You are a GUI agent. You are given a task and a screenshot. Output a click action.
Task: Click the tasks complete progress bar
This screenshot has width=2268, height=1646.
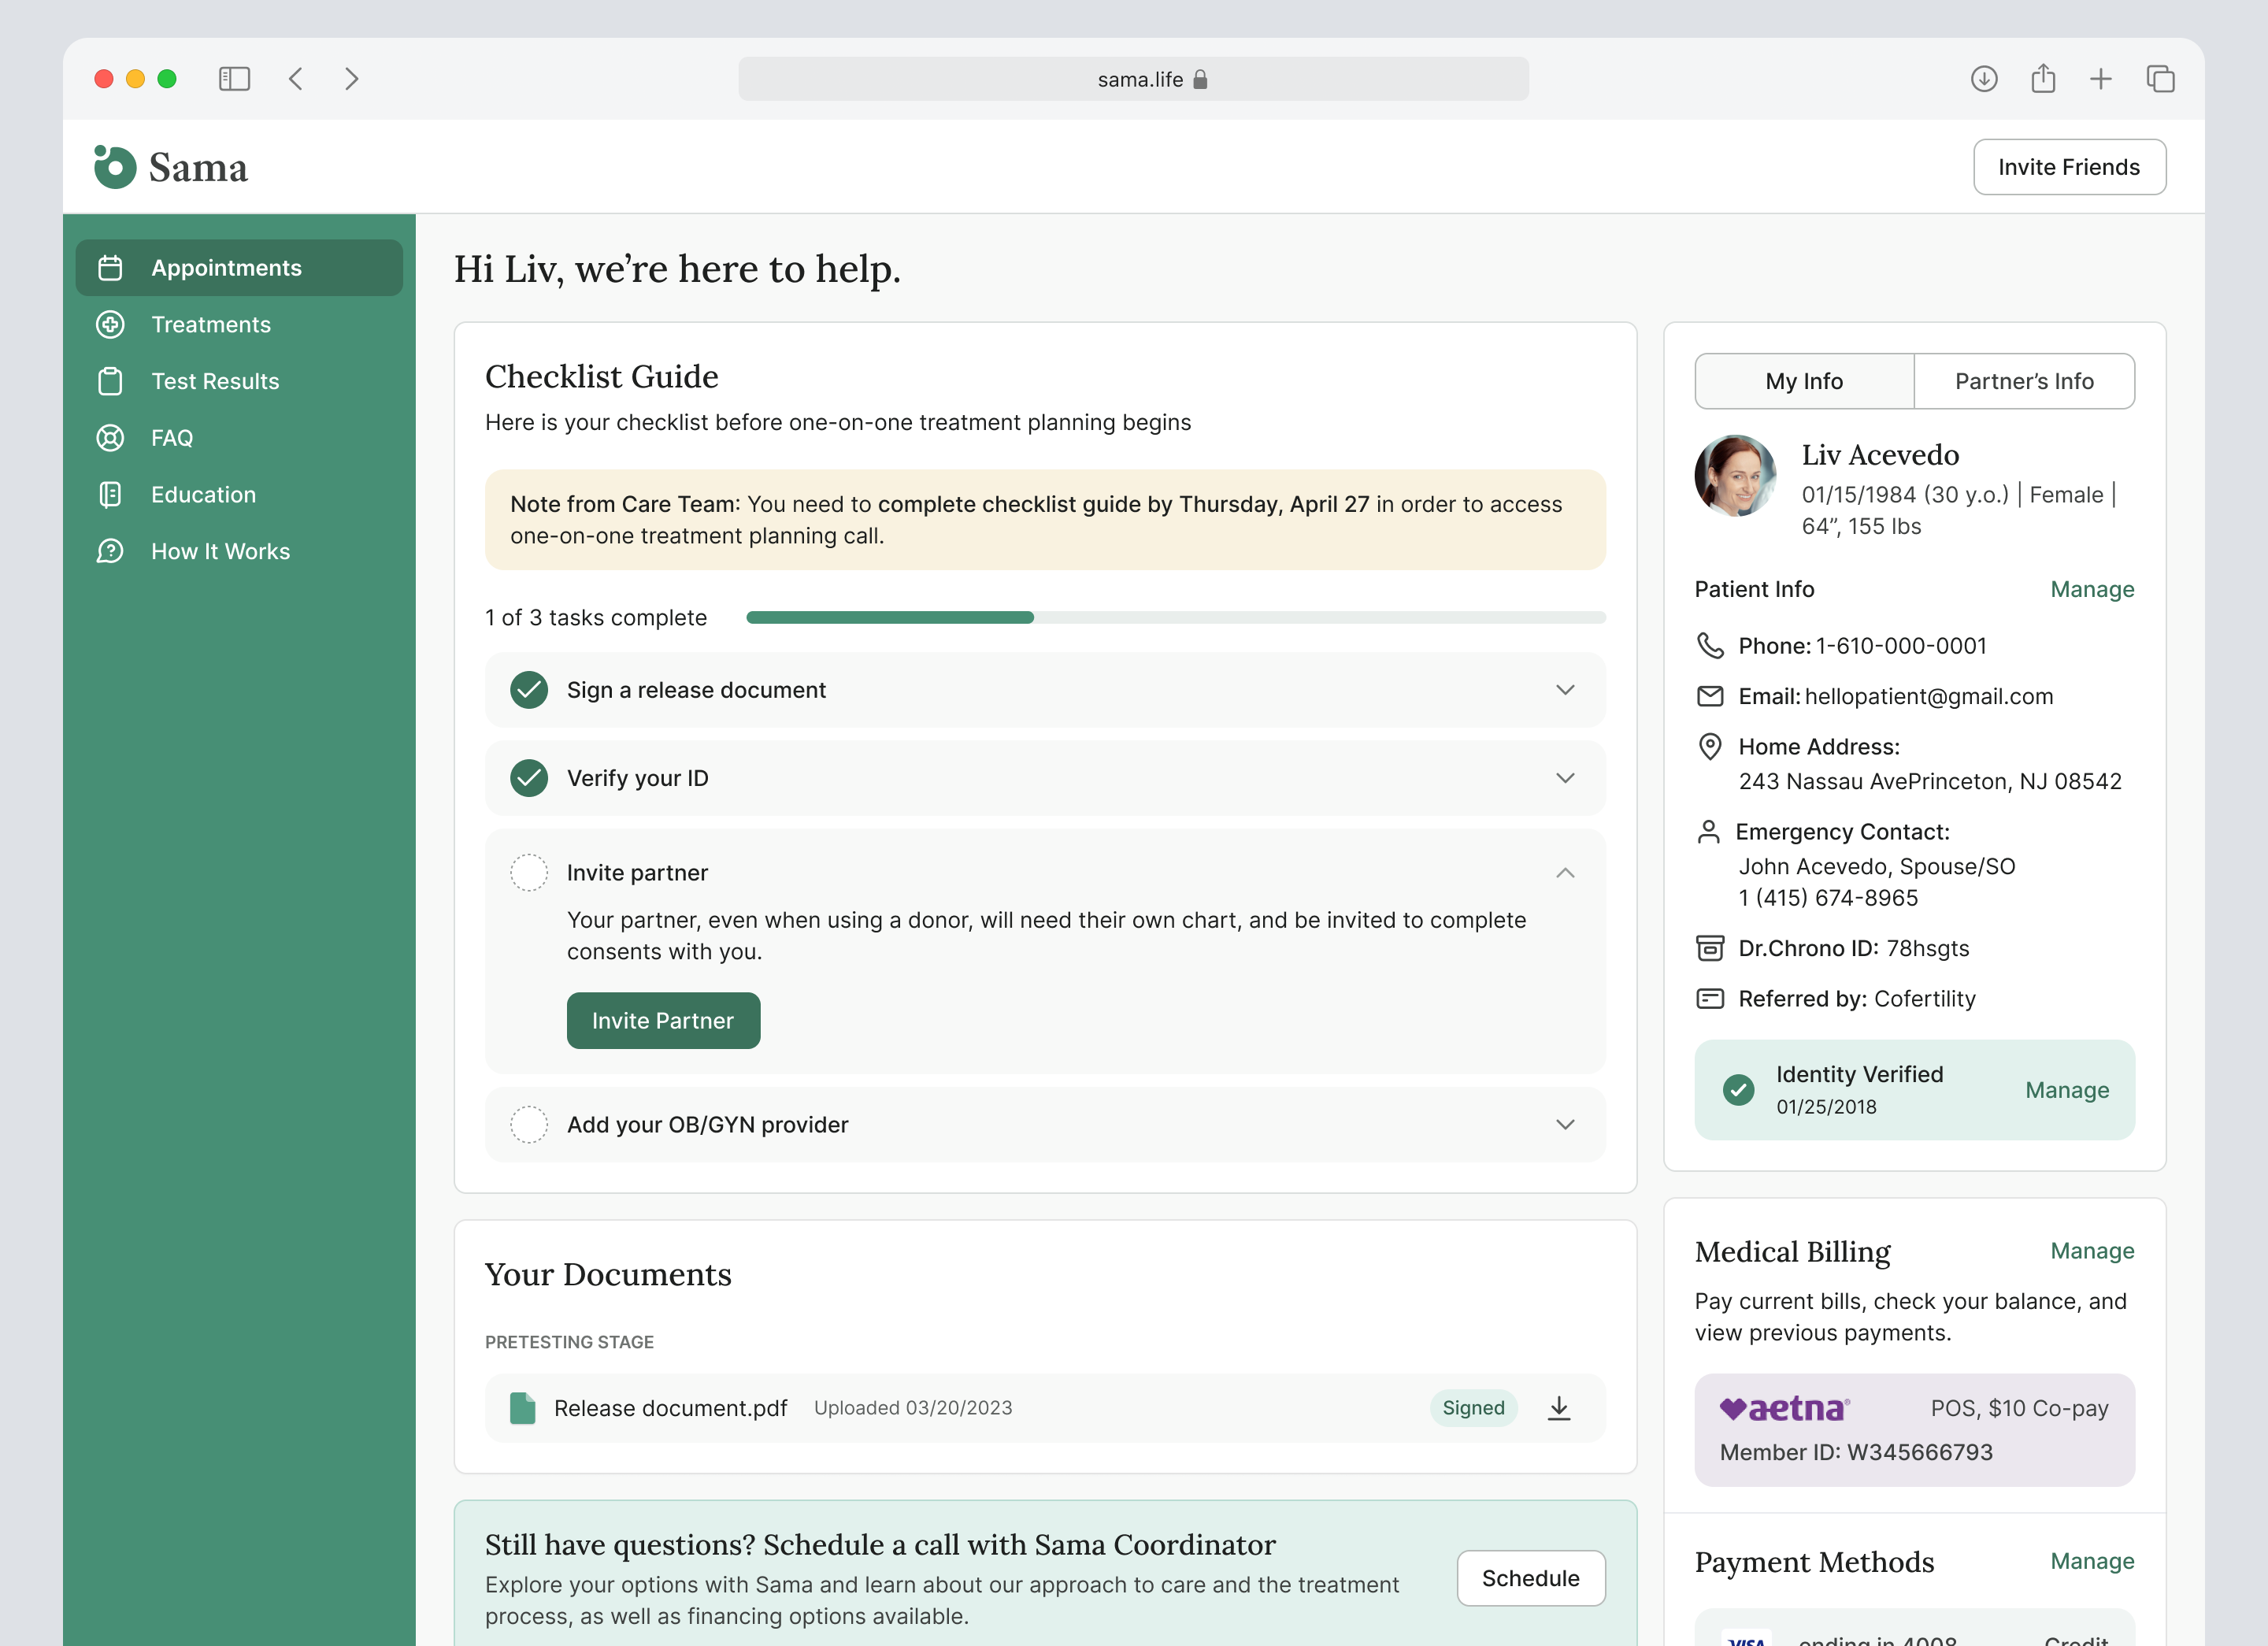pos(1176,618)
